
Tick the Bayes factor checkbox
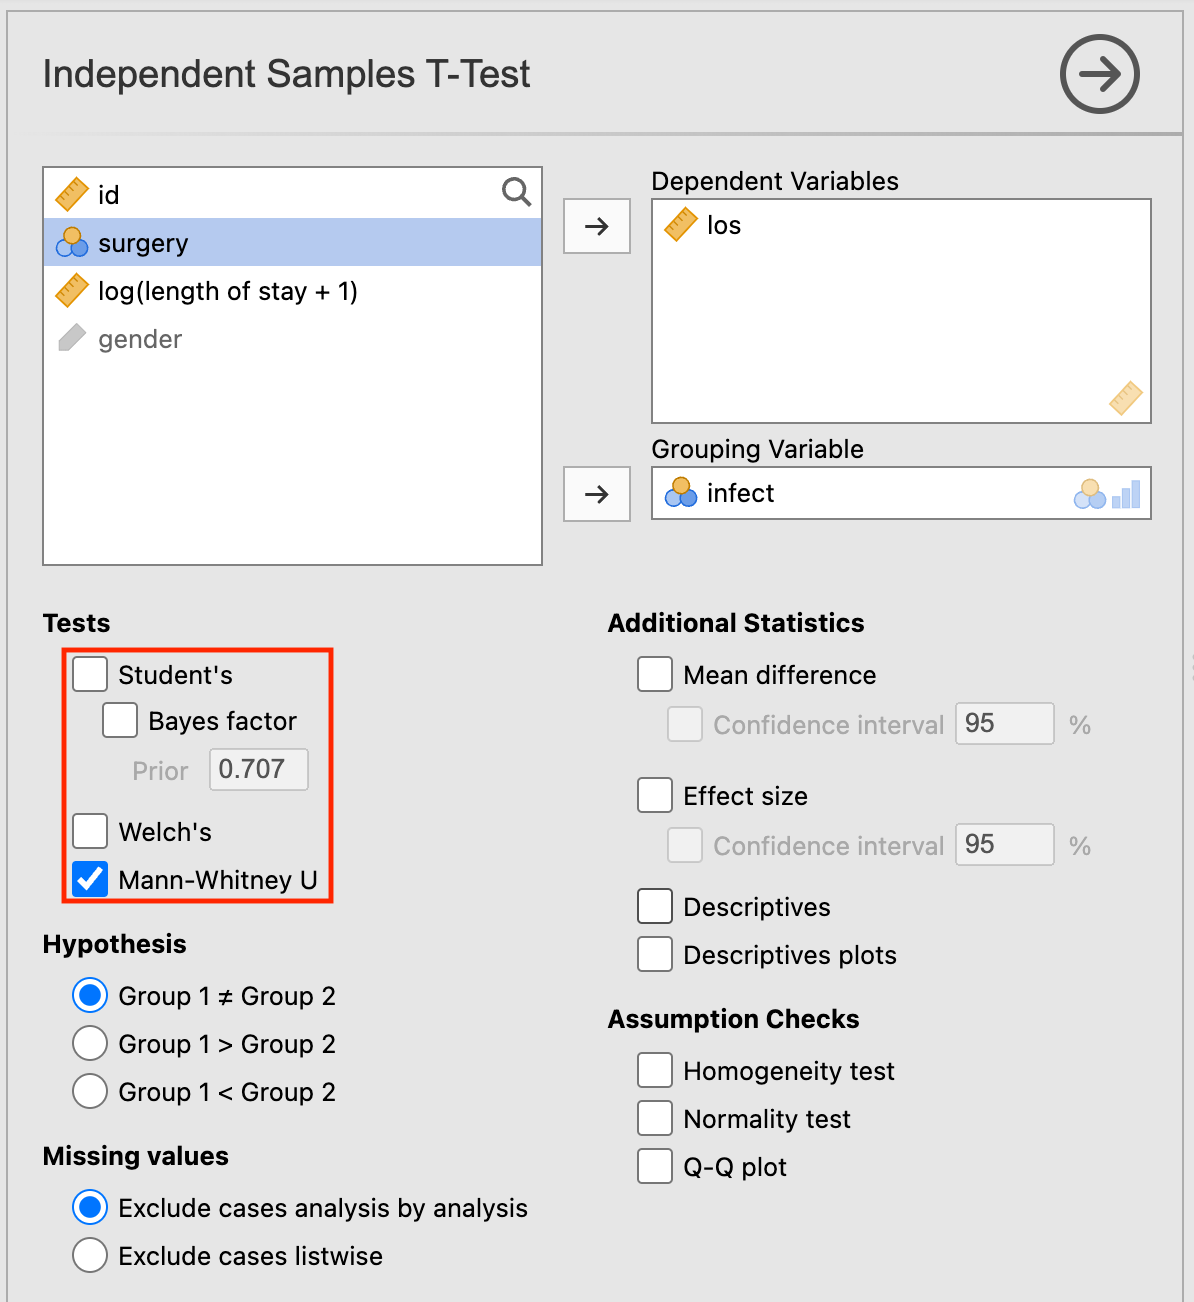tap(120, 720)
